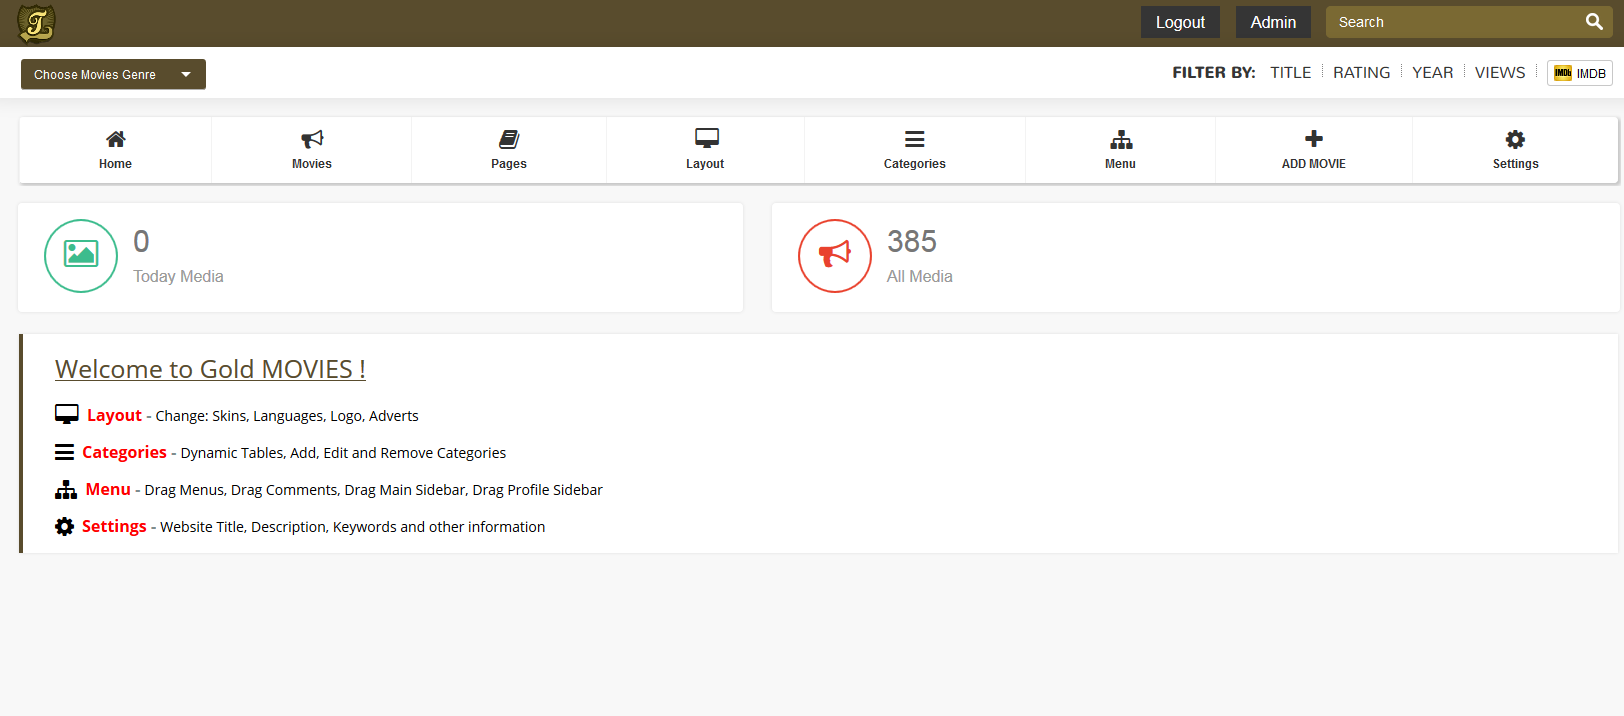The width and height of the screenshot is (1624, 716).
Task: Open Pages via the book icon
Action: point(509,139)
